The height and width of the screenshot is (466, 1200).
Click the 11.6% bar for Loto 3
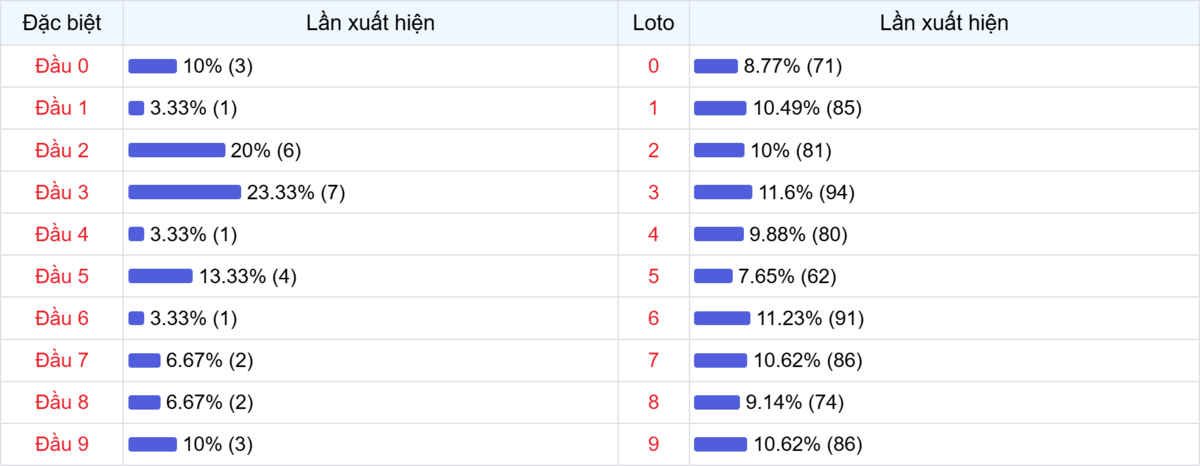click(723, 192)
